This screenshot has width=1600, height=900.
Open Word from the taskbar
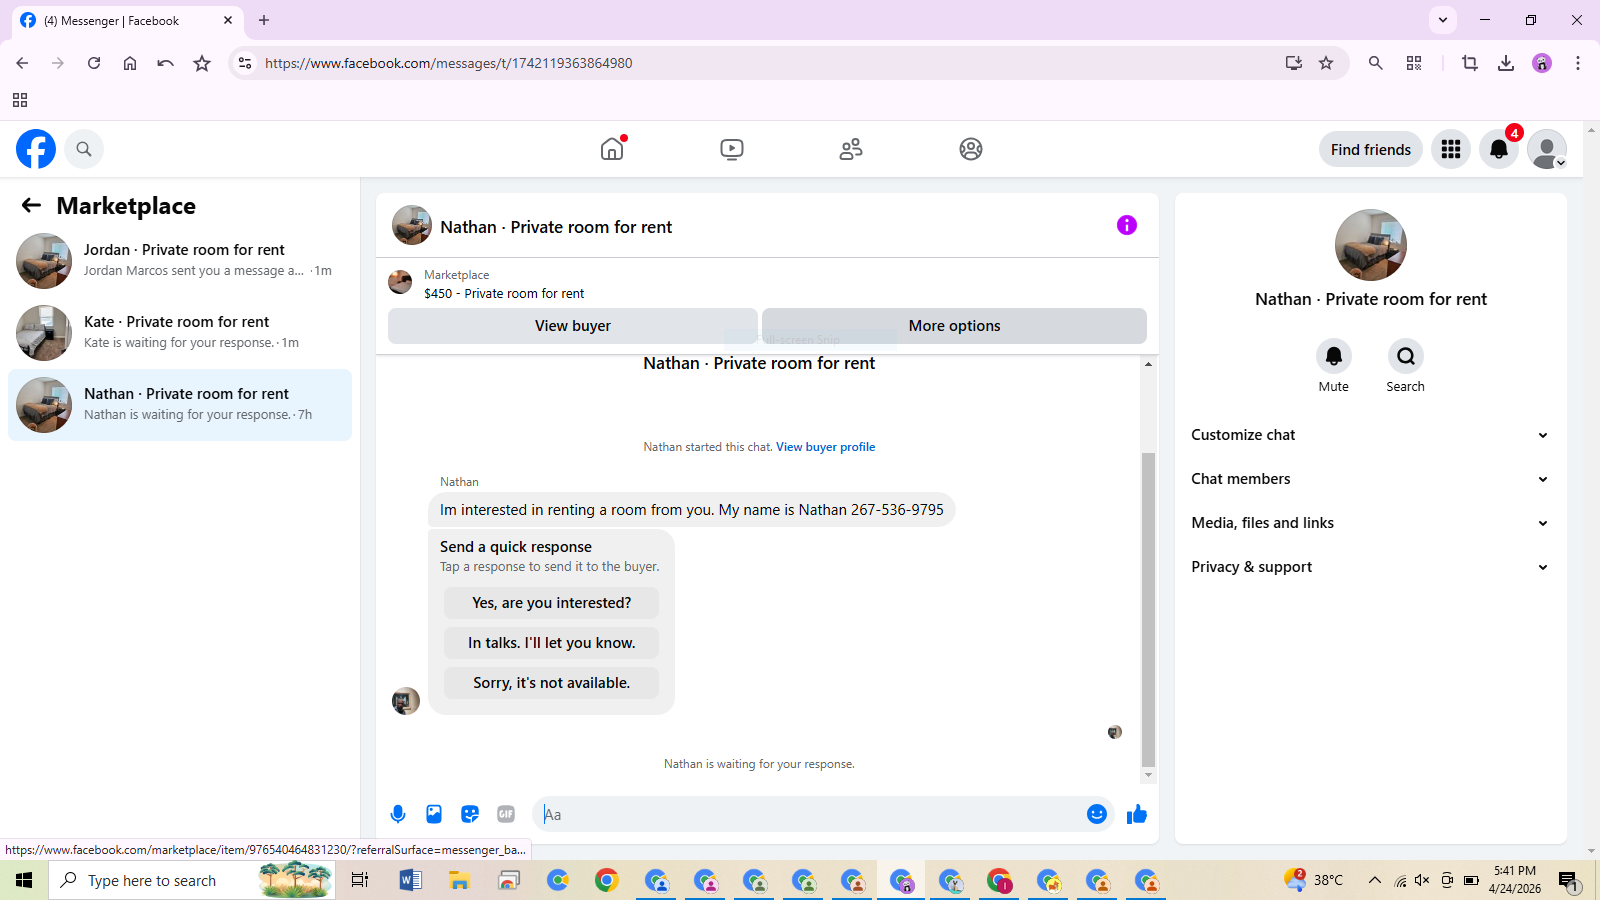(x=410, y=880)
